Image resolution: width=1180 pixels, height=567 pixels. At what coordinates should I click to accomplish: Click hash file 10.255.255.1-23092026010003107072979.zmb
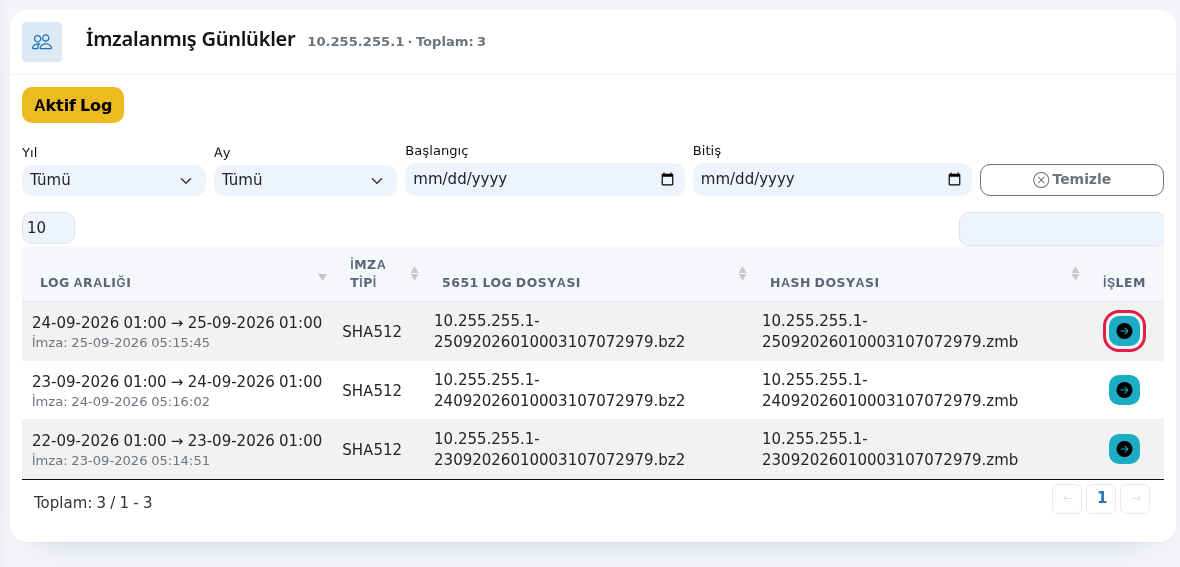(x=890, y=449)
